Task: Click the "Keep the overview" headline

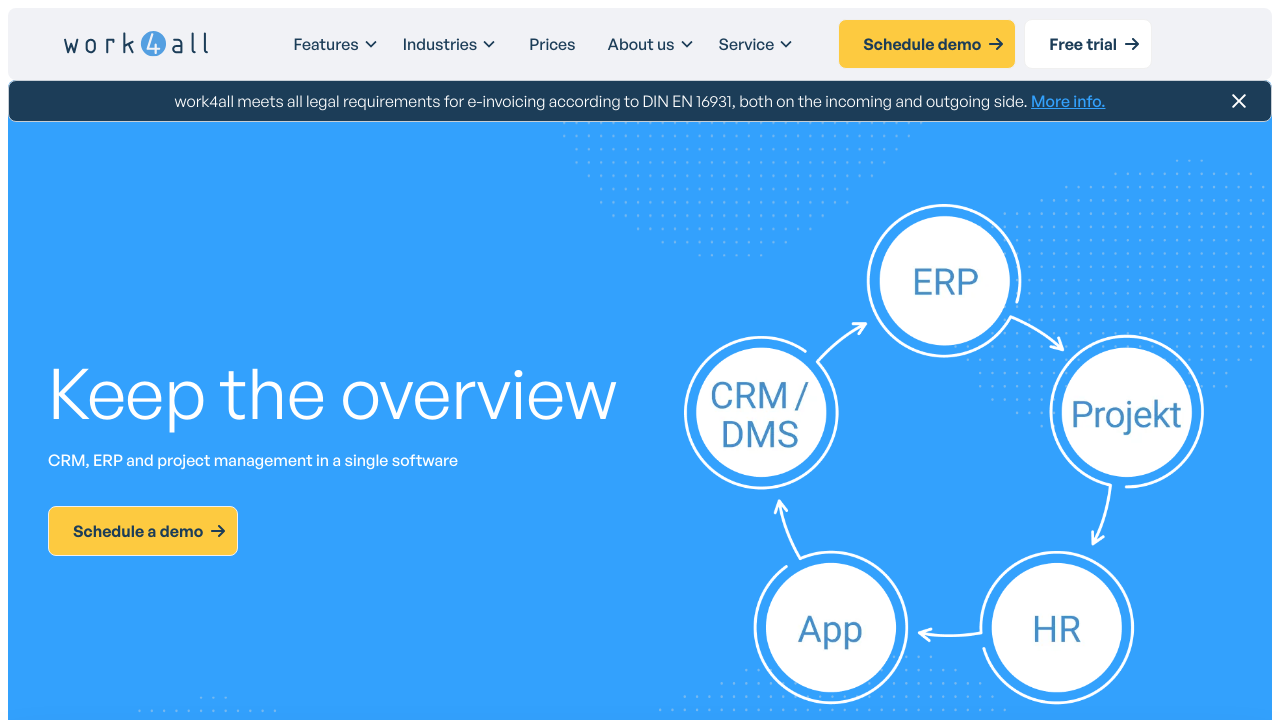Action: coord(332,395)
